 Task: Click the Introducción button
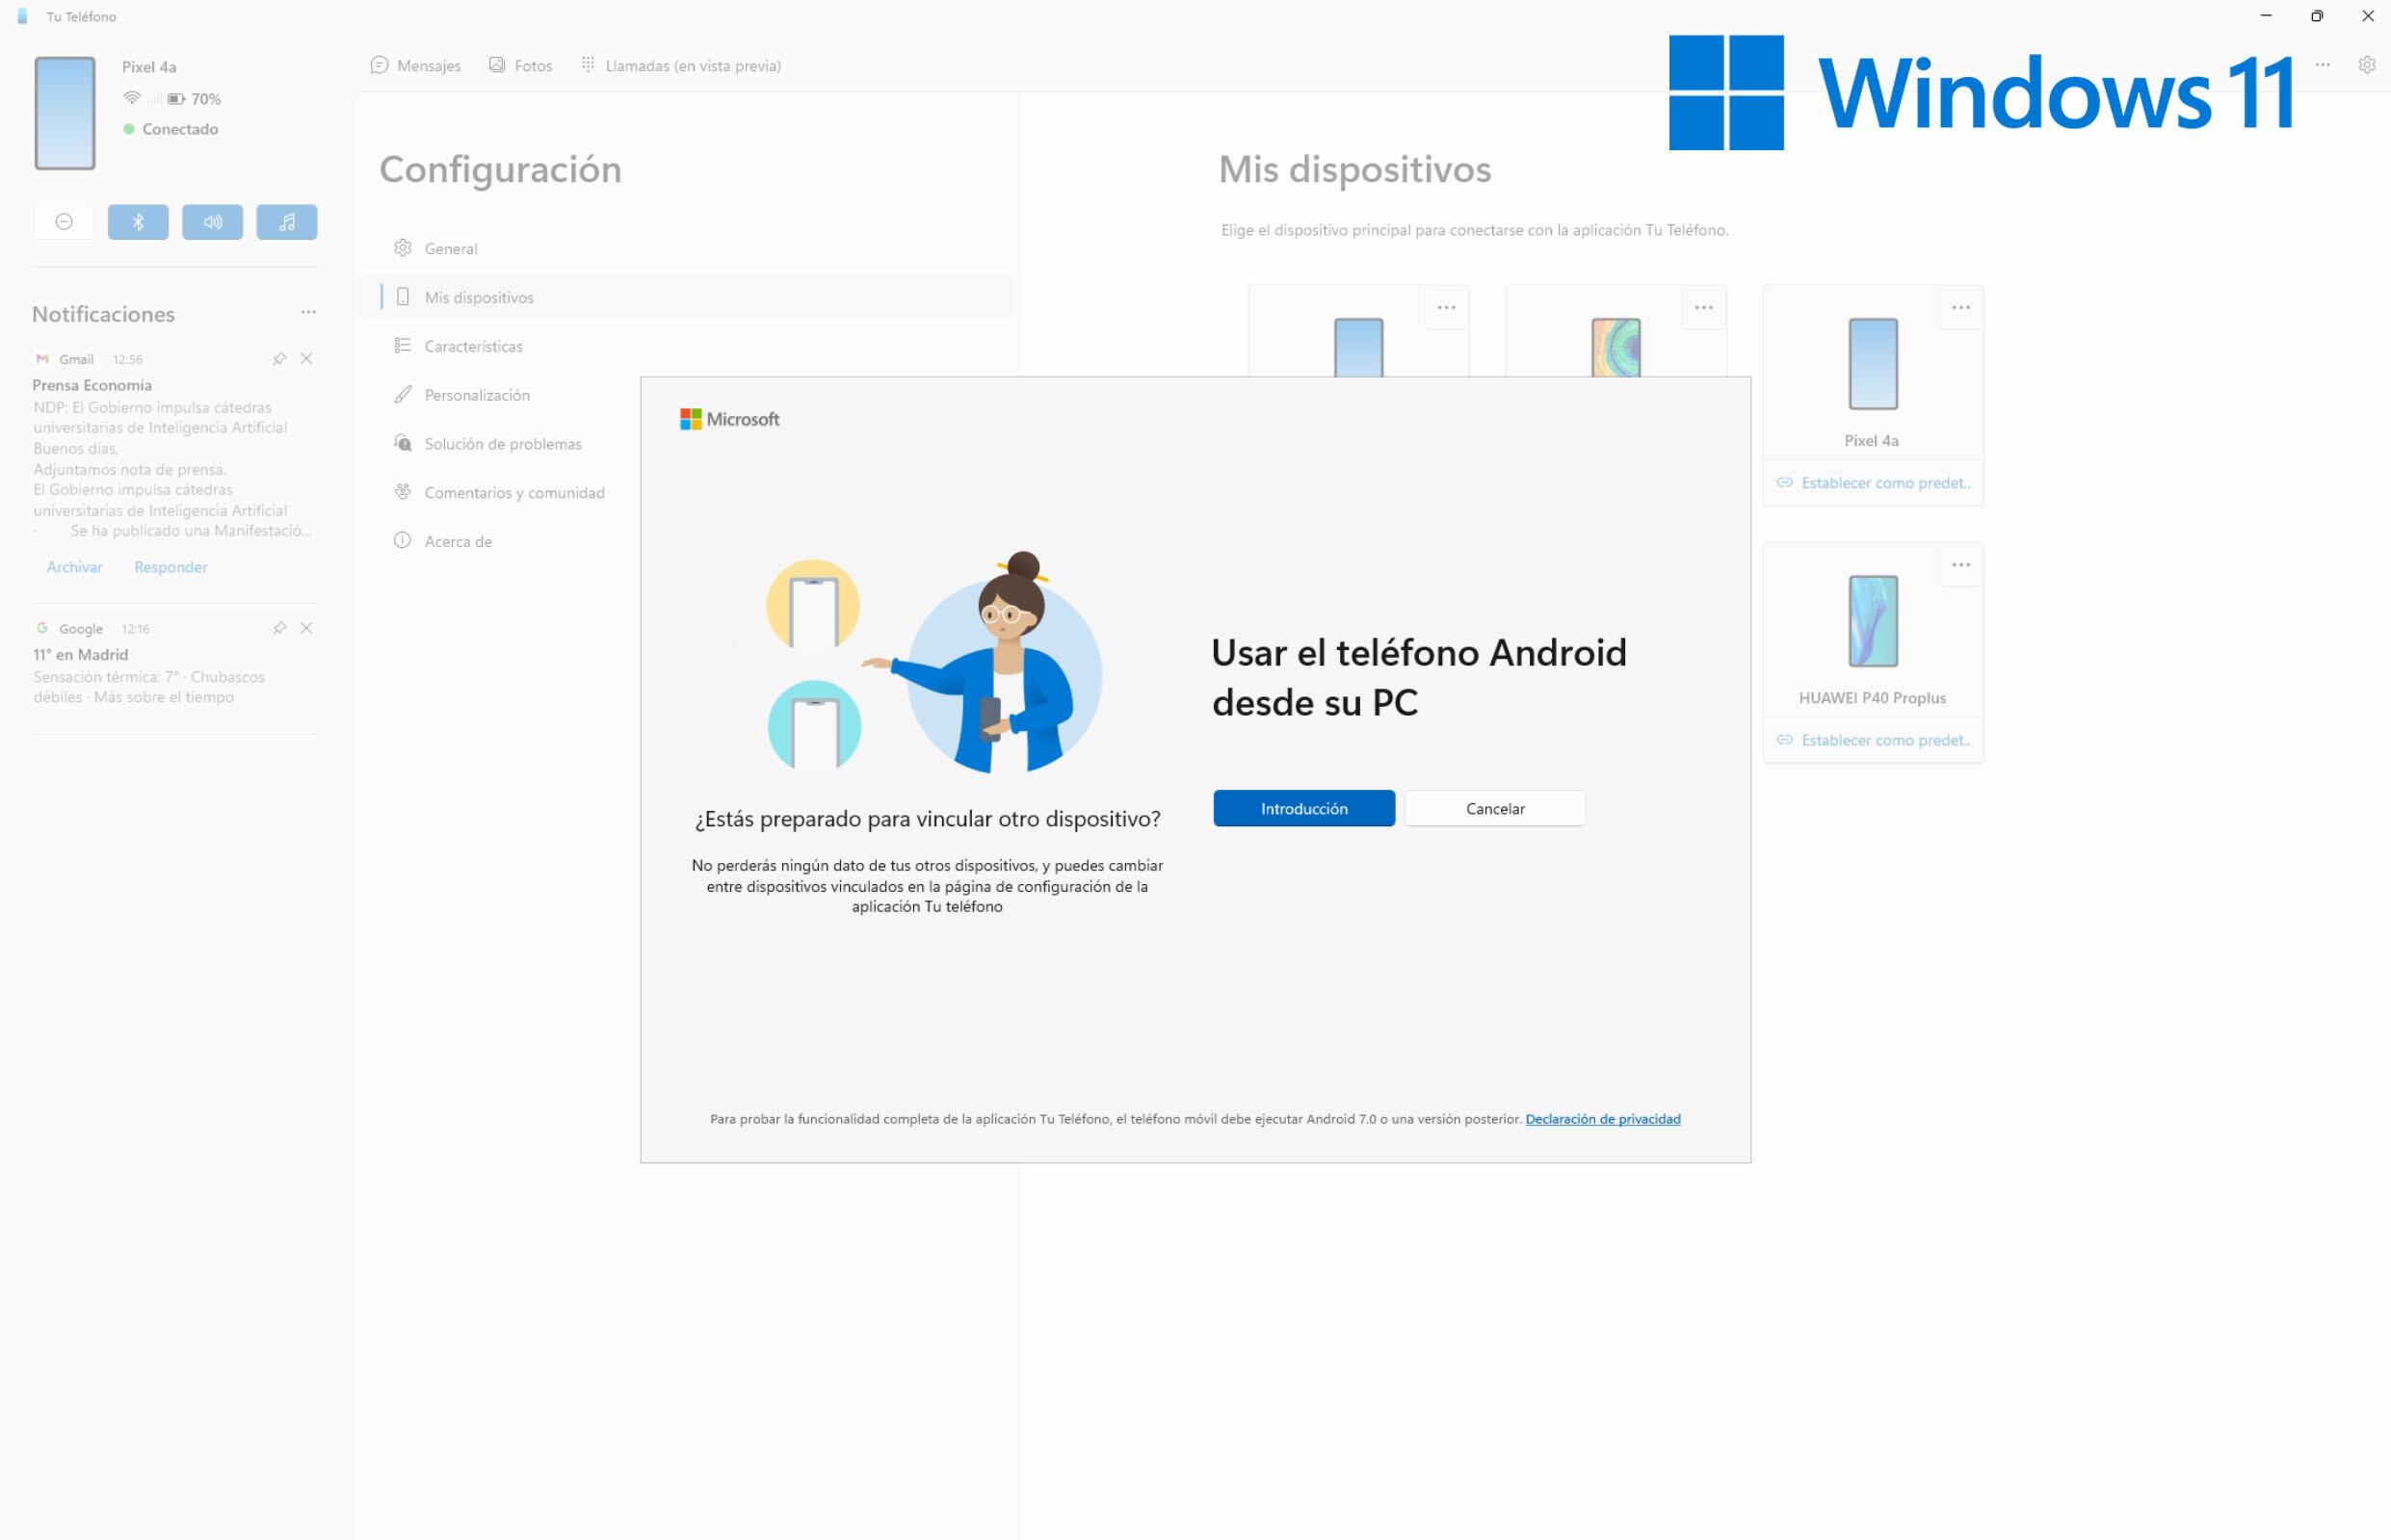(1304, 808)
